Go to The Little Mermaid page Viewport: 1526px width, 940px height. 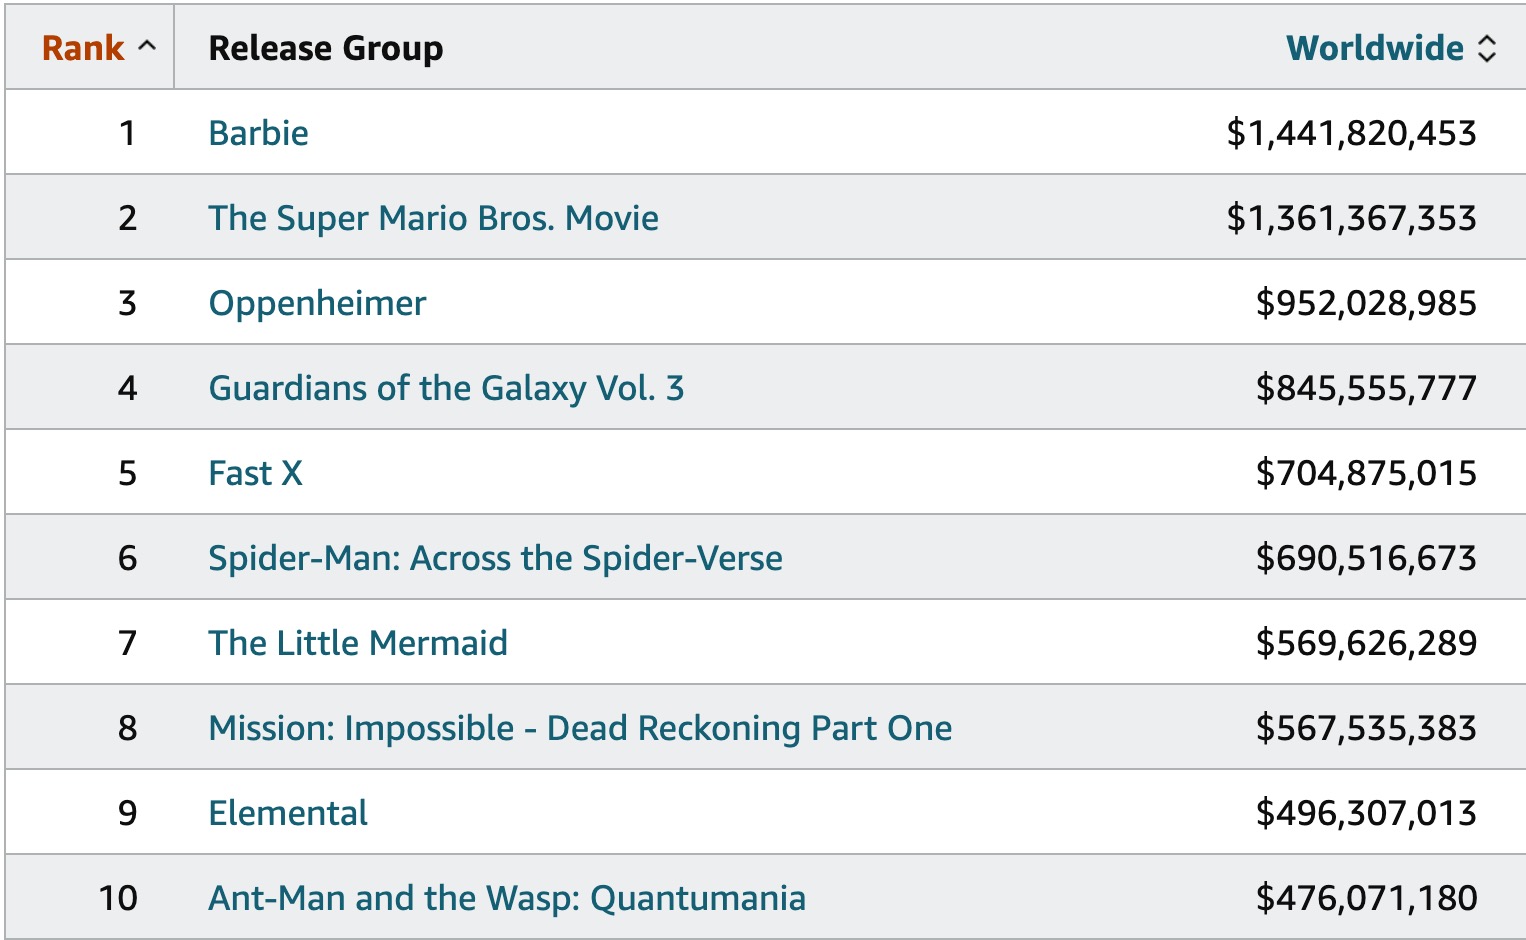click(357, 643)
